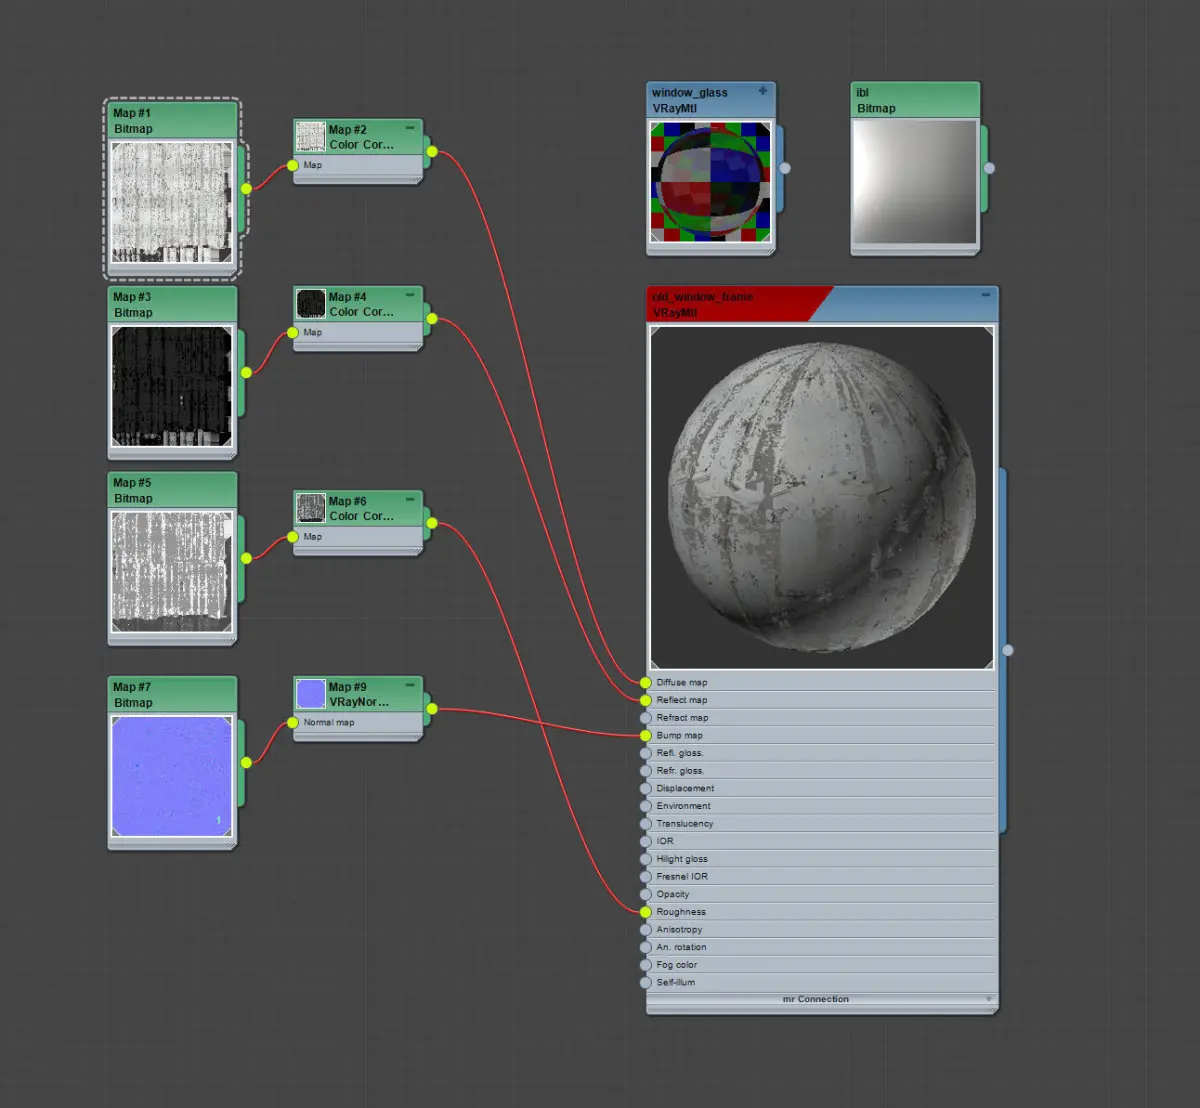
Task: Click the Environment input socket
Action: pyautogui.click(x=646, y=806)
